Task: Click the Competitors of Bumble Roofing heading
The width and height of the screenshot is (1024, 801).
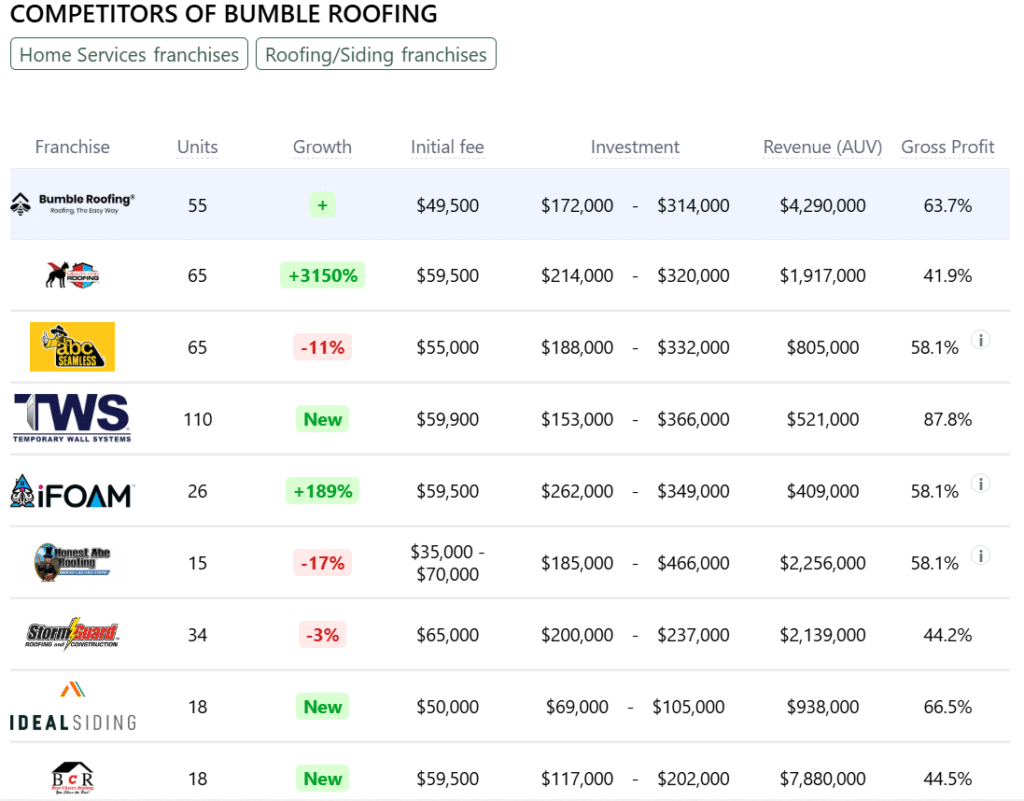Action: [x=224, y=14]
